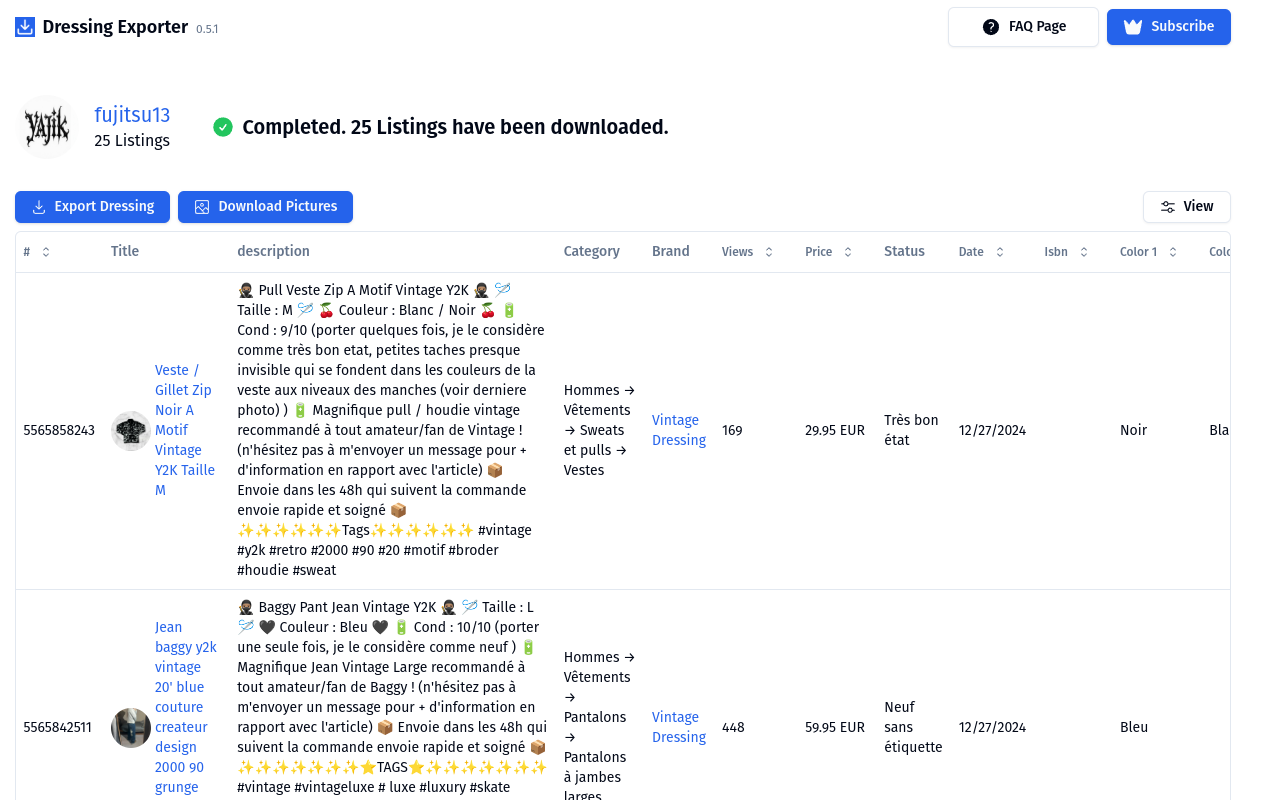Open Jean baggy y2k vintage listing

[186, 707]
